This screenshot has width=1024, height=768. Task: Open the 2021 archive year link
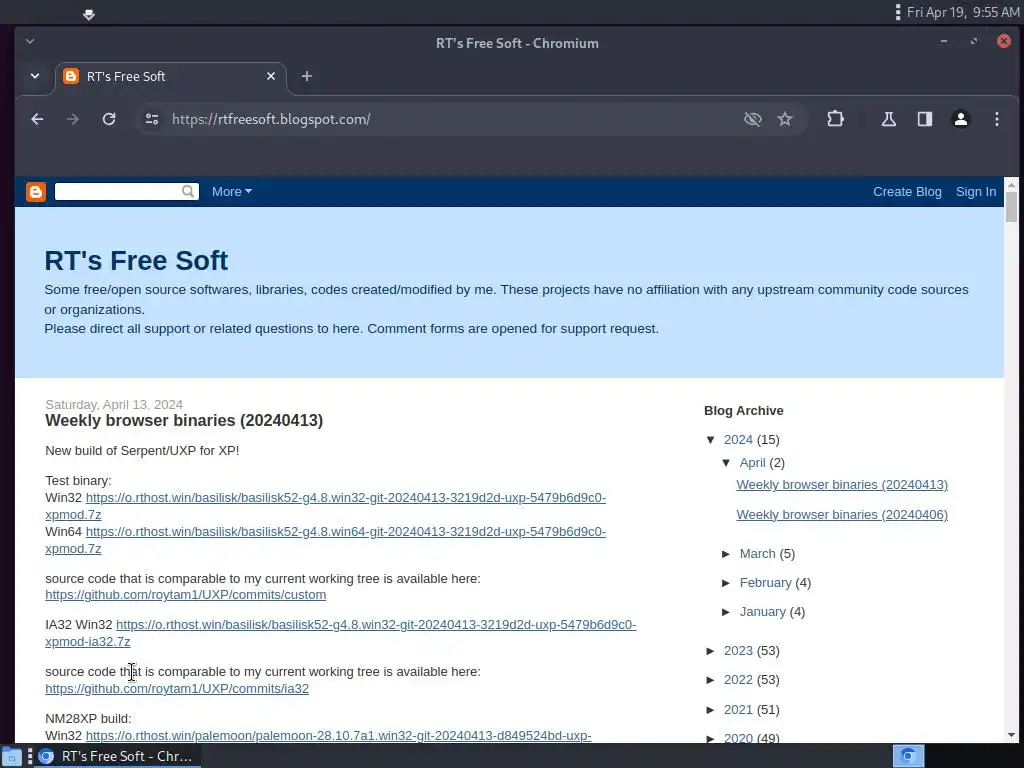(x=738, y=710)
